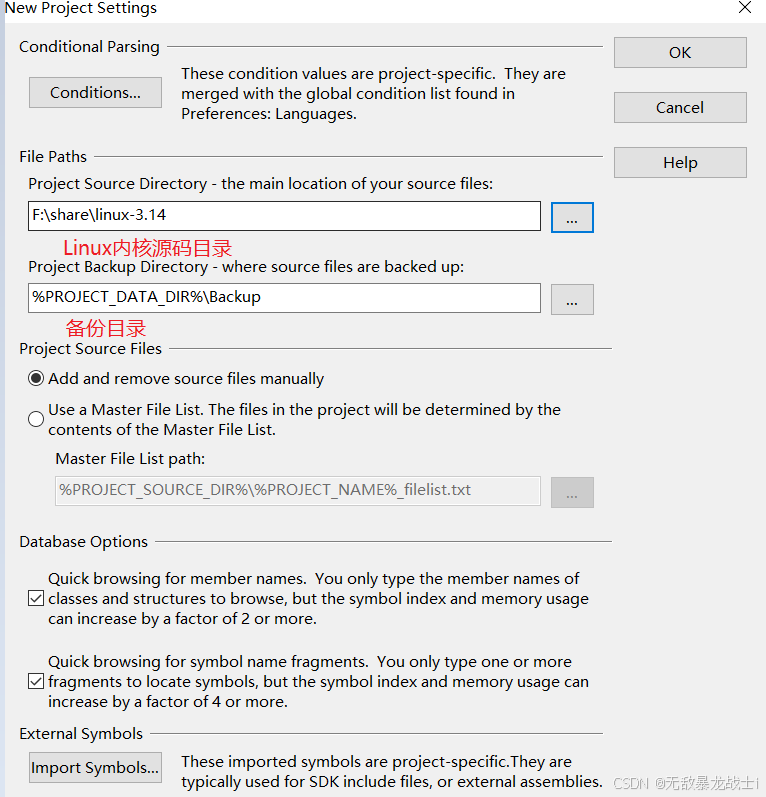
Task: Confirm settings with the OK button
Action: pyautogui.click(x=680, y=52)
